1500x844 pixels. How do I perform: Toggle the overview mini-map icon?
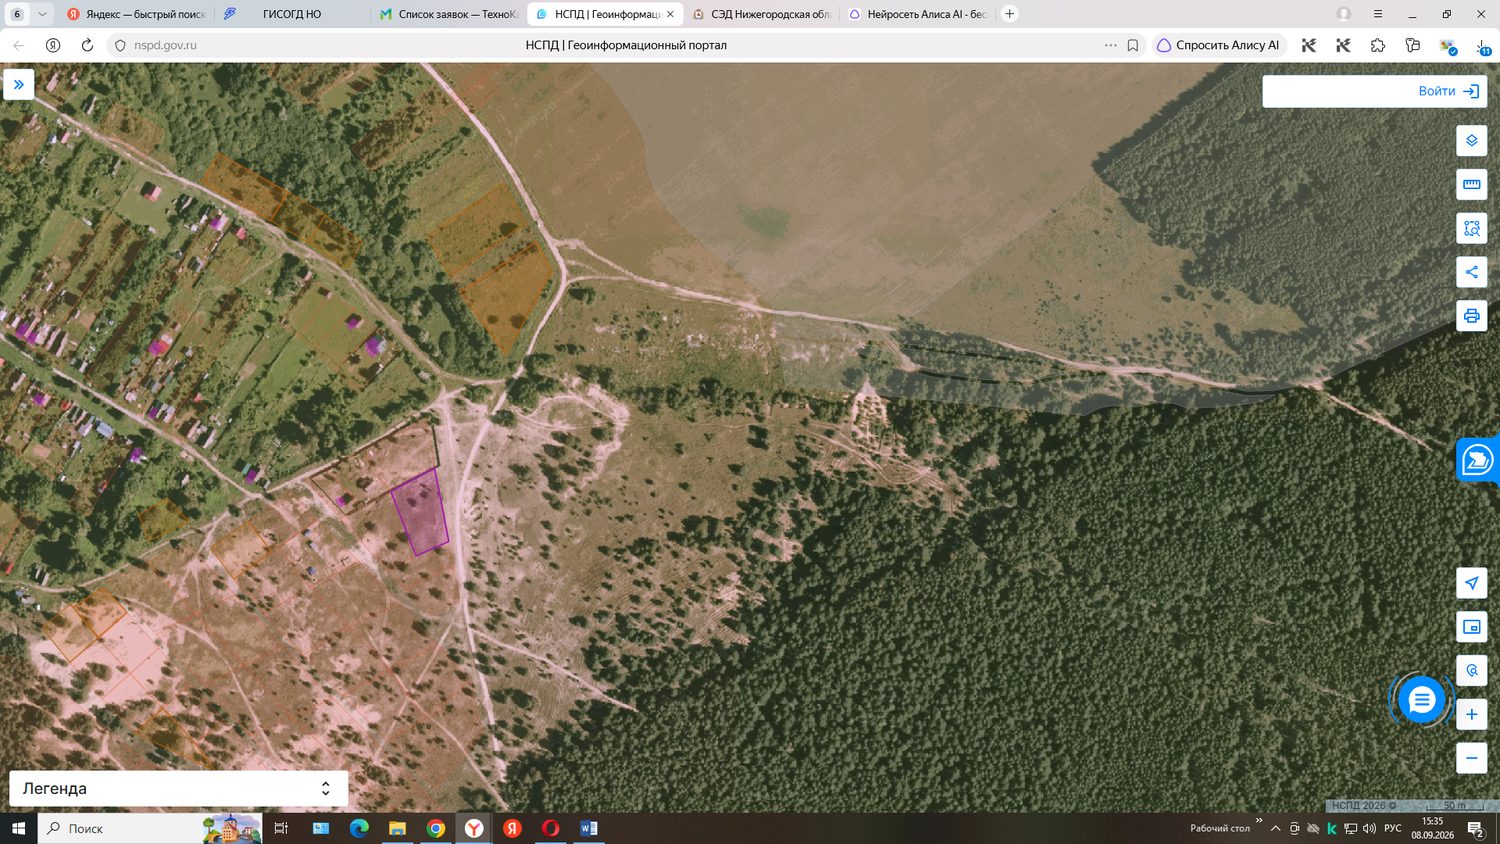click(x=1471, y=627)
